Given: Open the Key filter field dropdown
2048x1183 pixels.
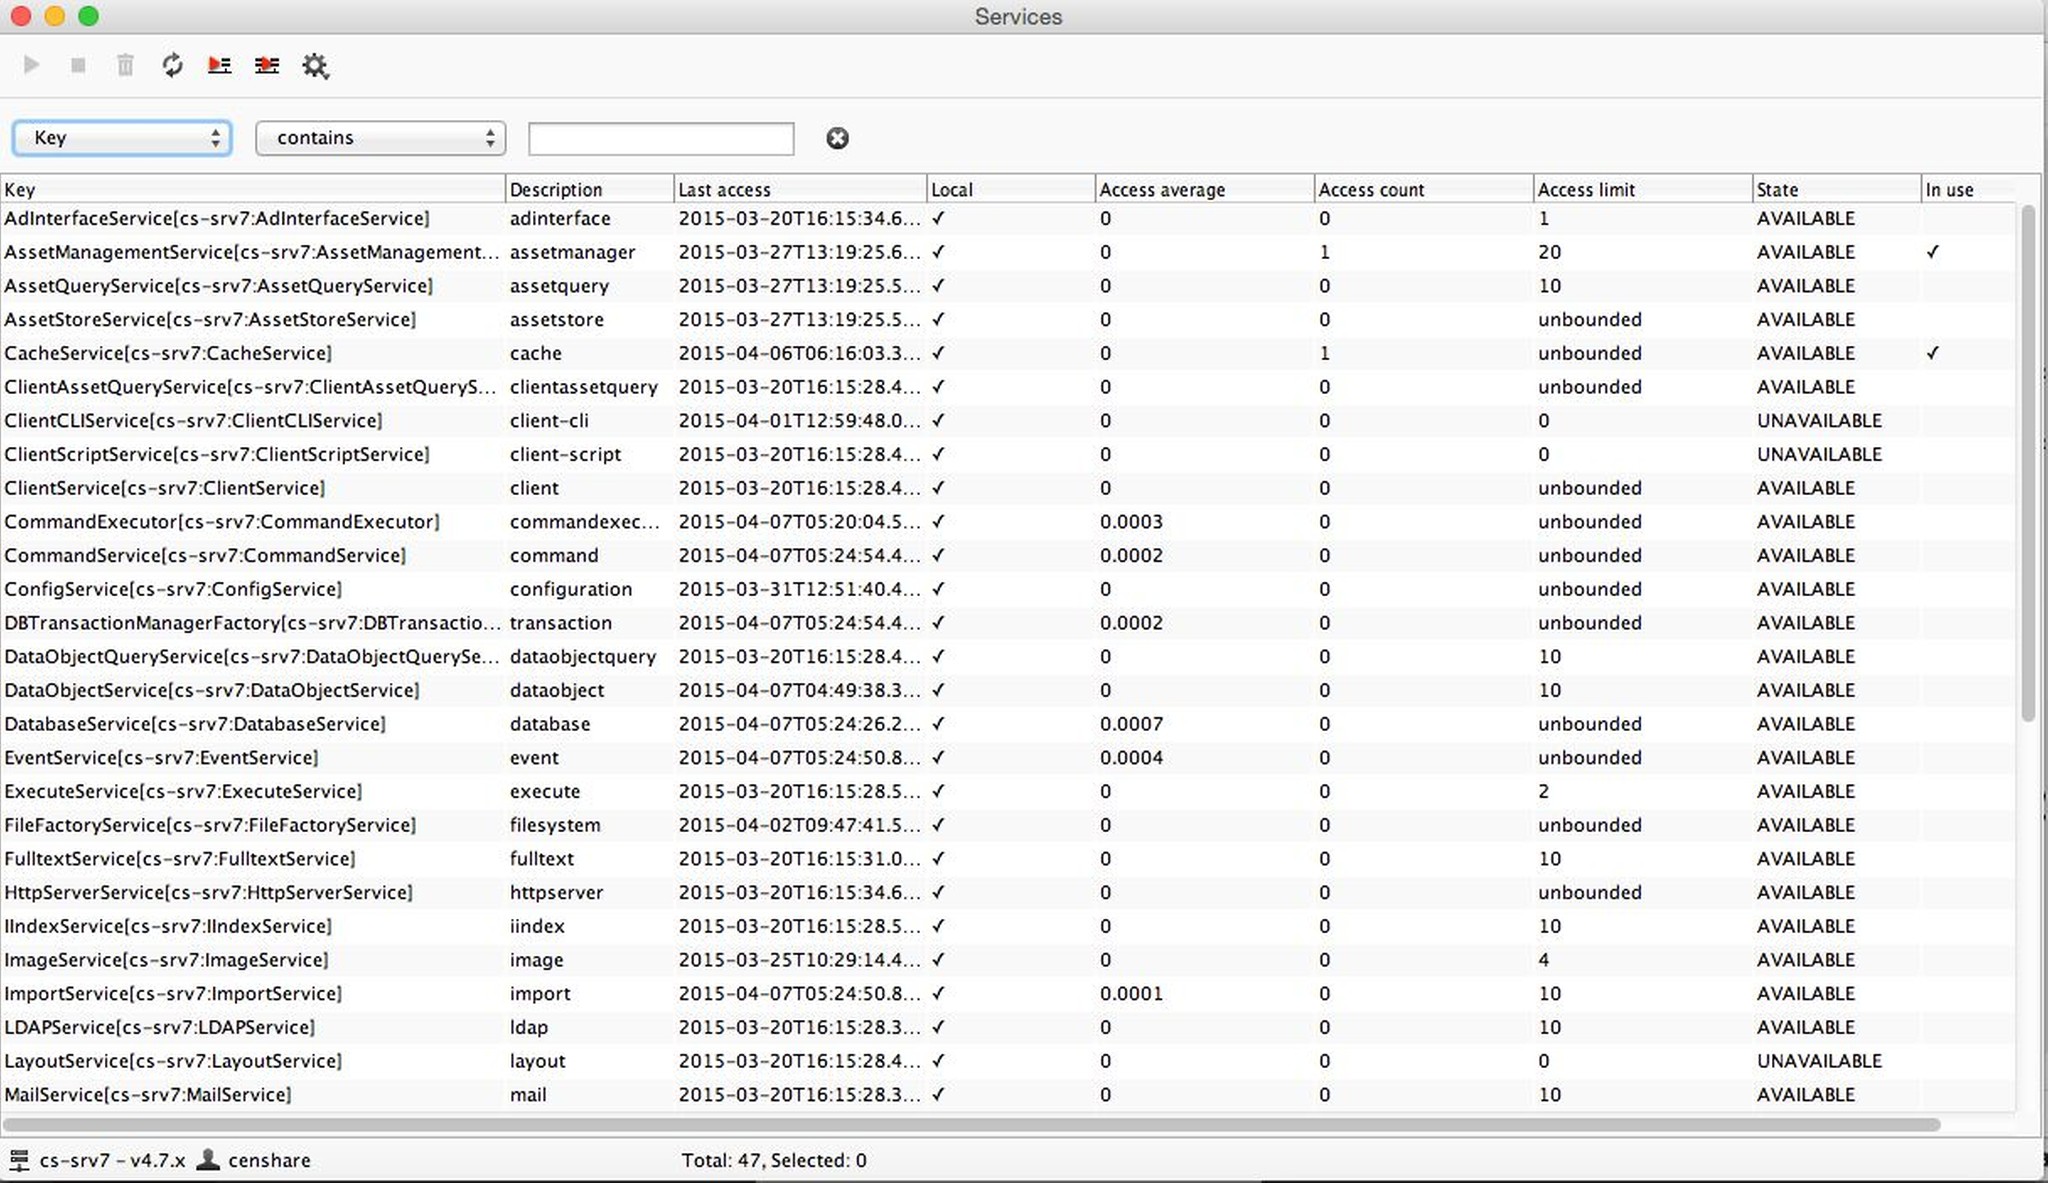Looking at the screenshot, I should tap(122, 138).
